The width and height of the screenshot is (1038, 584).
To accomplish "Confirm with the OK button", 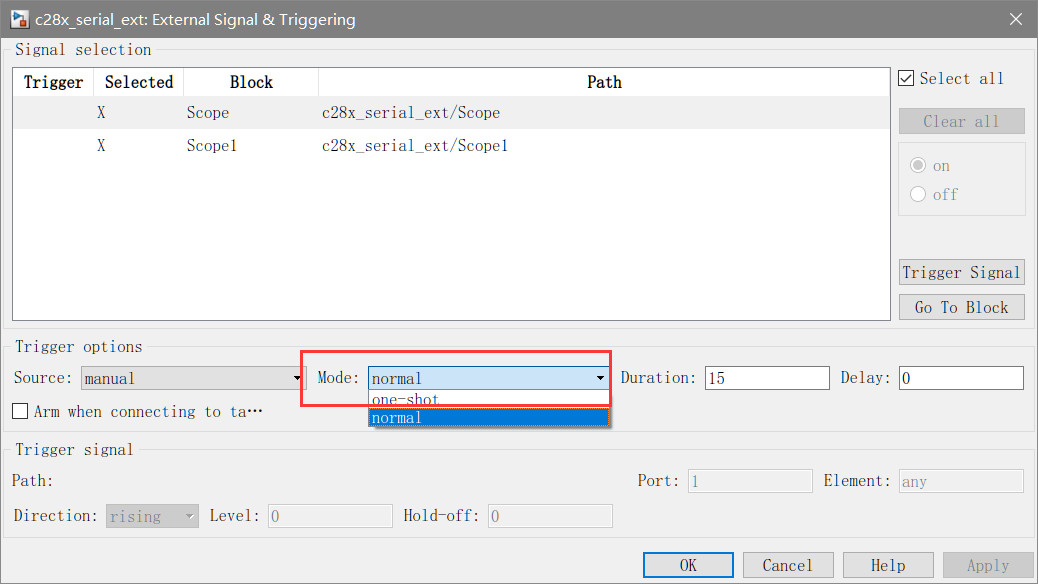I will 688,565.
